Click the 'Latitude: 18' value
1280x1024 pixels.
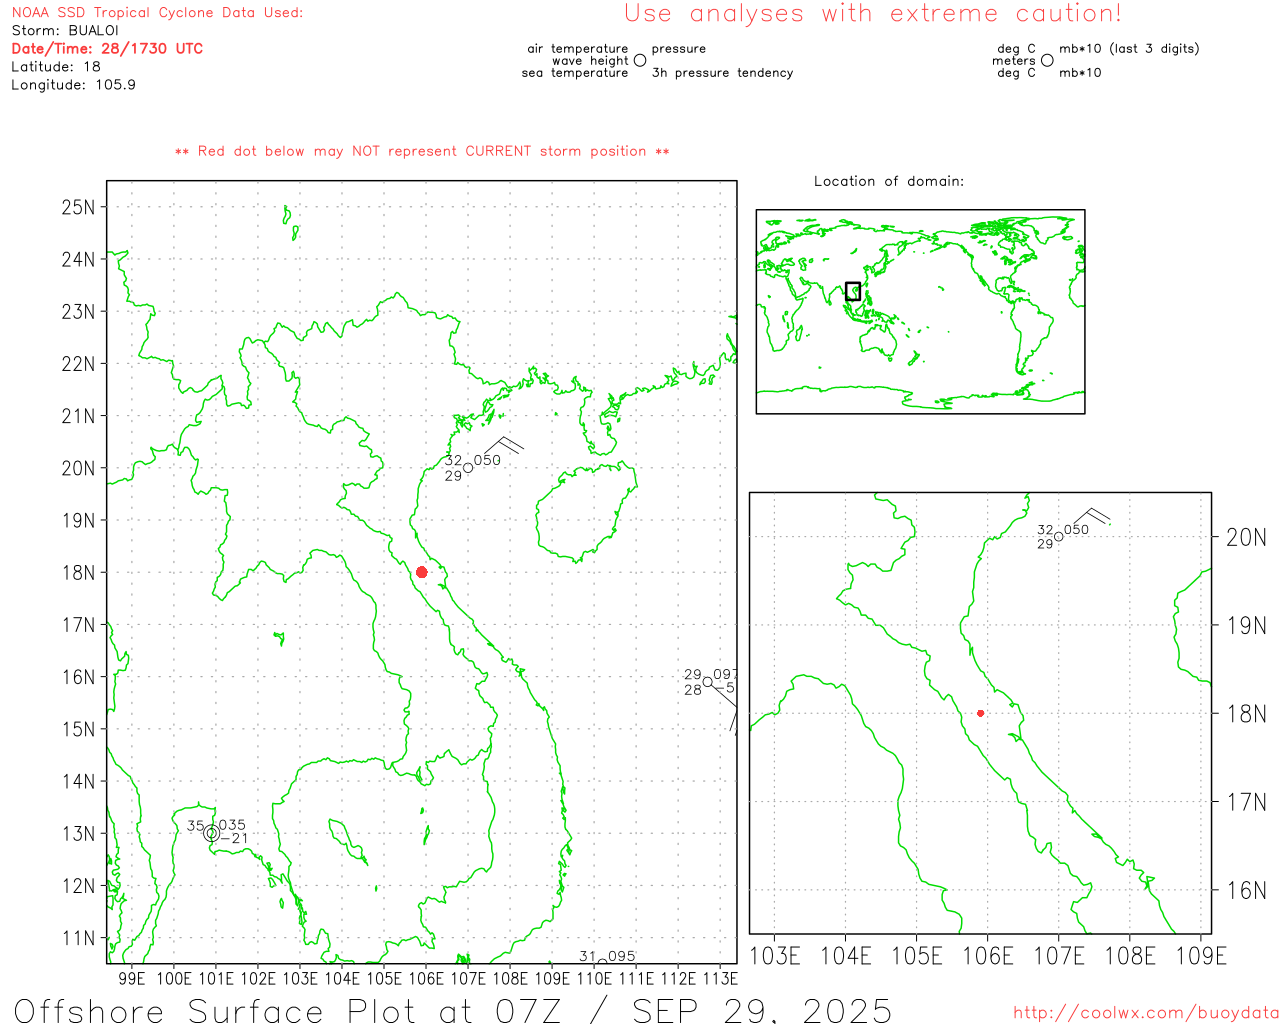(x=56, y=67)
